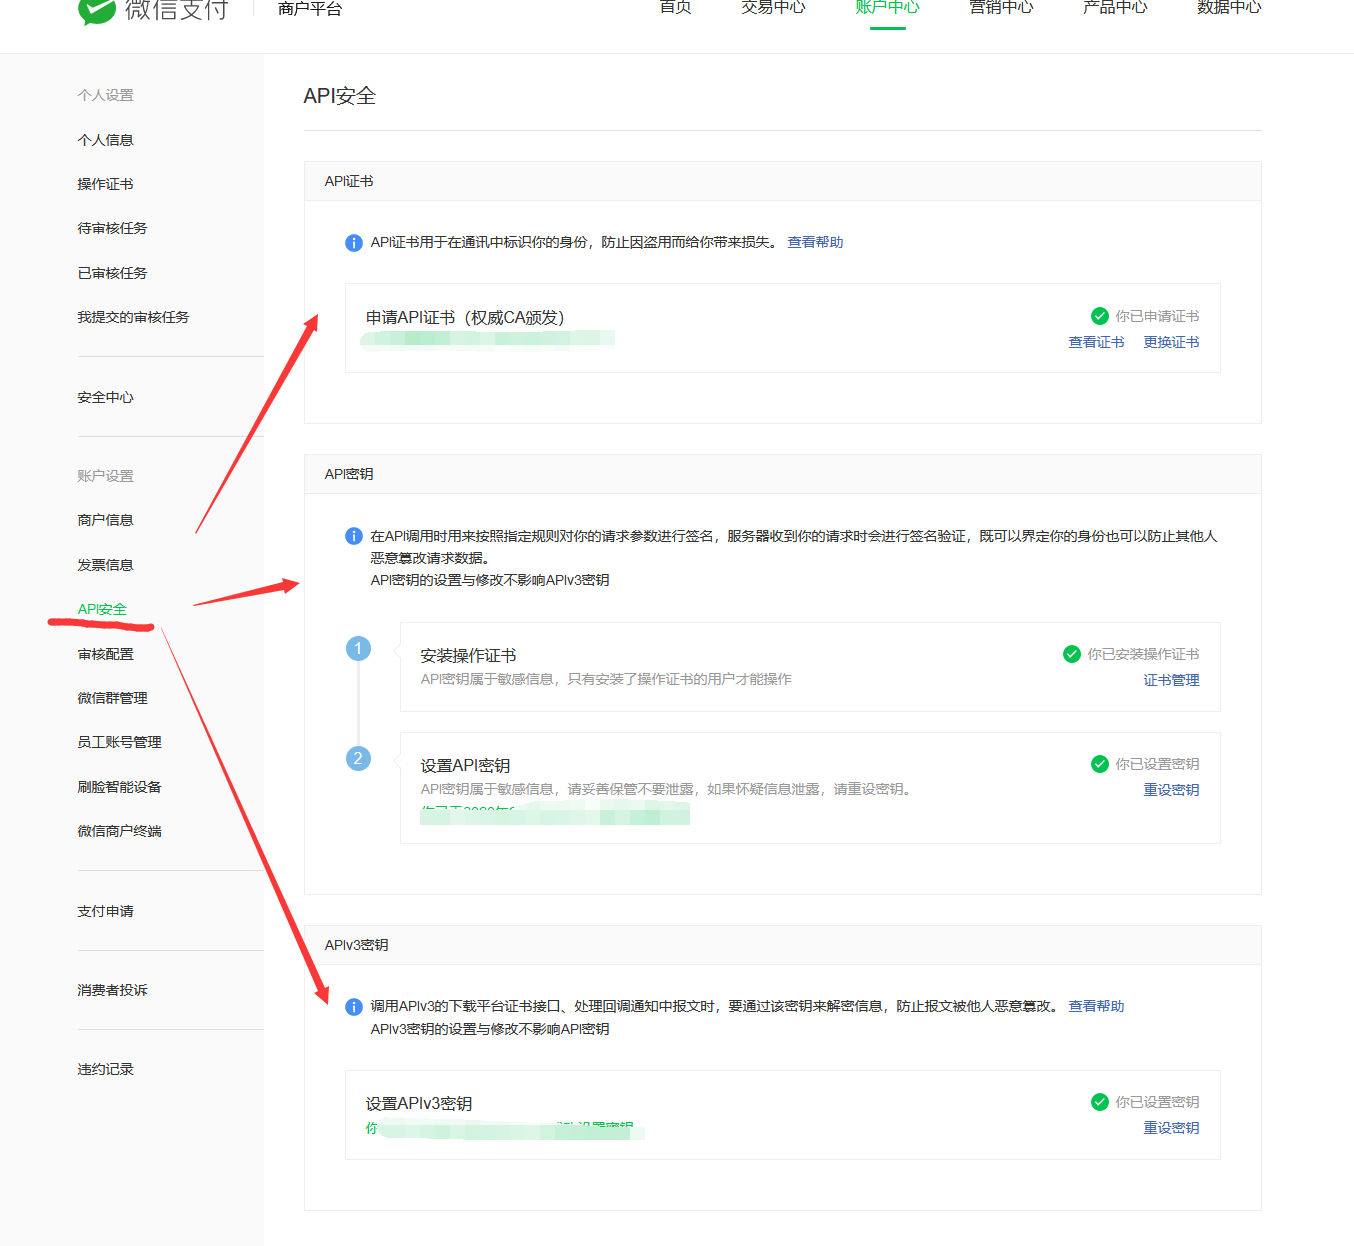Open 消费者投诉 in the sidebar
Viewport: 1354px width, 1246px height.
pyautogui.click(x=113, y=990)
